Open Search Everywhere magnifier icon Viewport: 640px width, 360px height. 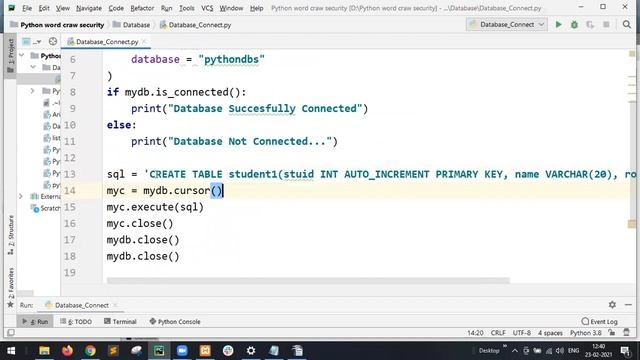(627, 24)
